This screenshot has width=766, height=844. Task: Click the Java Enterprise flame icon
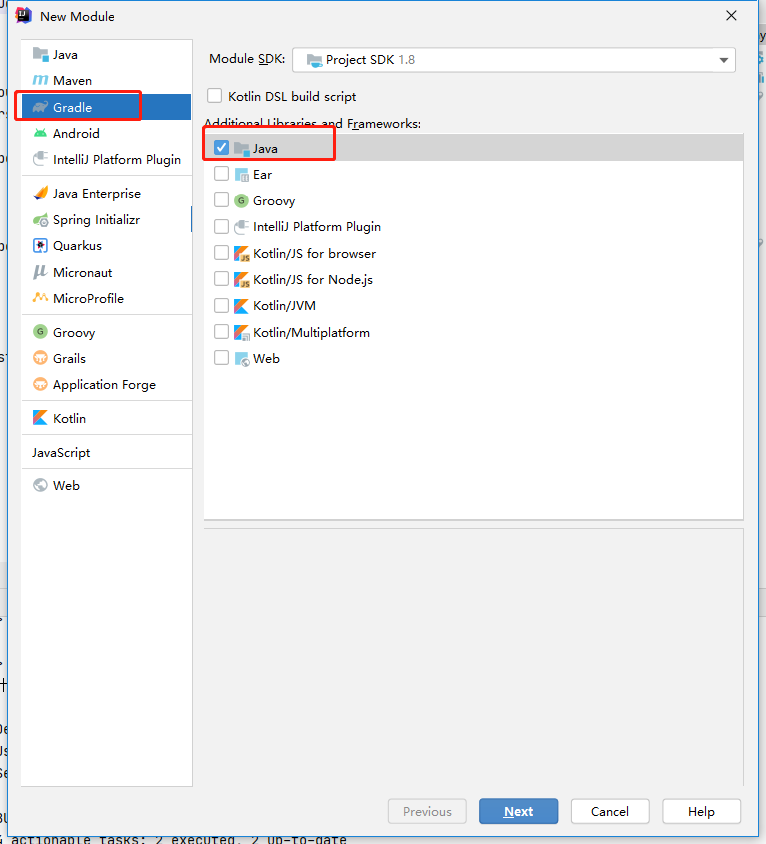tap(40, 193)
